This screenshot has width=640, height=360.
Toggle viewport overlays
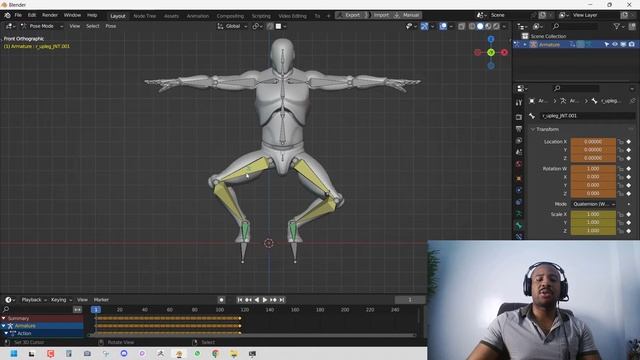tap(443, 26)
